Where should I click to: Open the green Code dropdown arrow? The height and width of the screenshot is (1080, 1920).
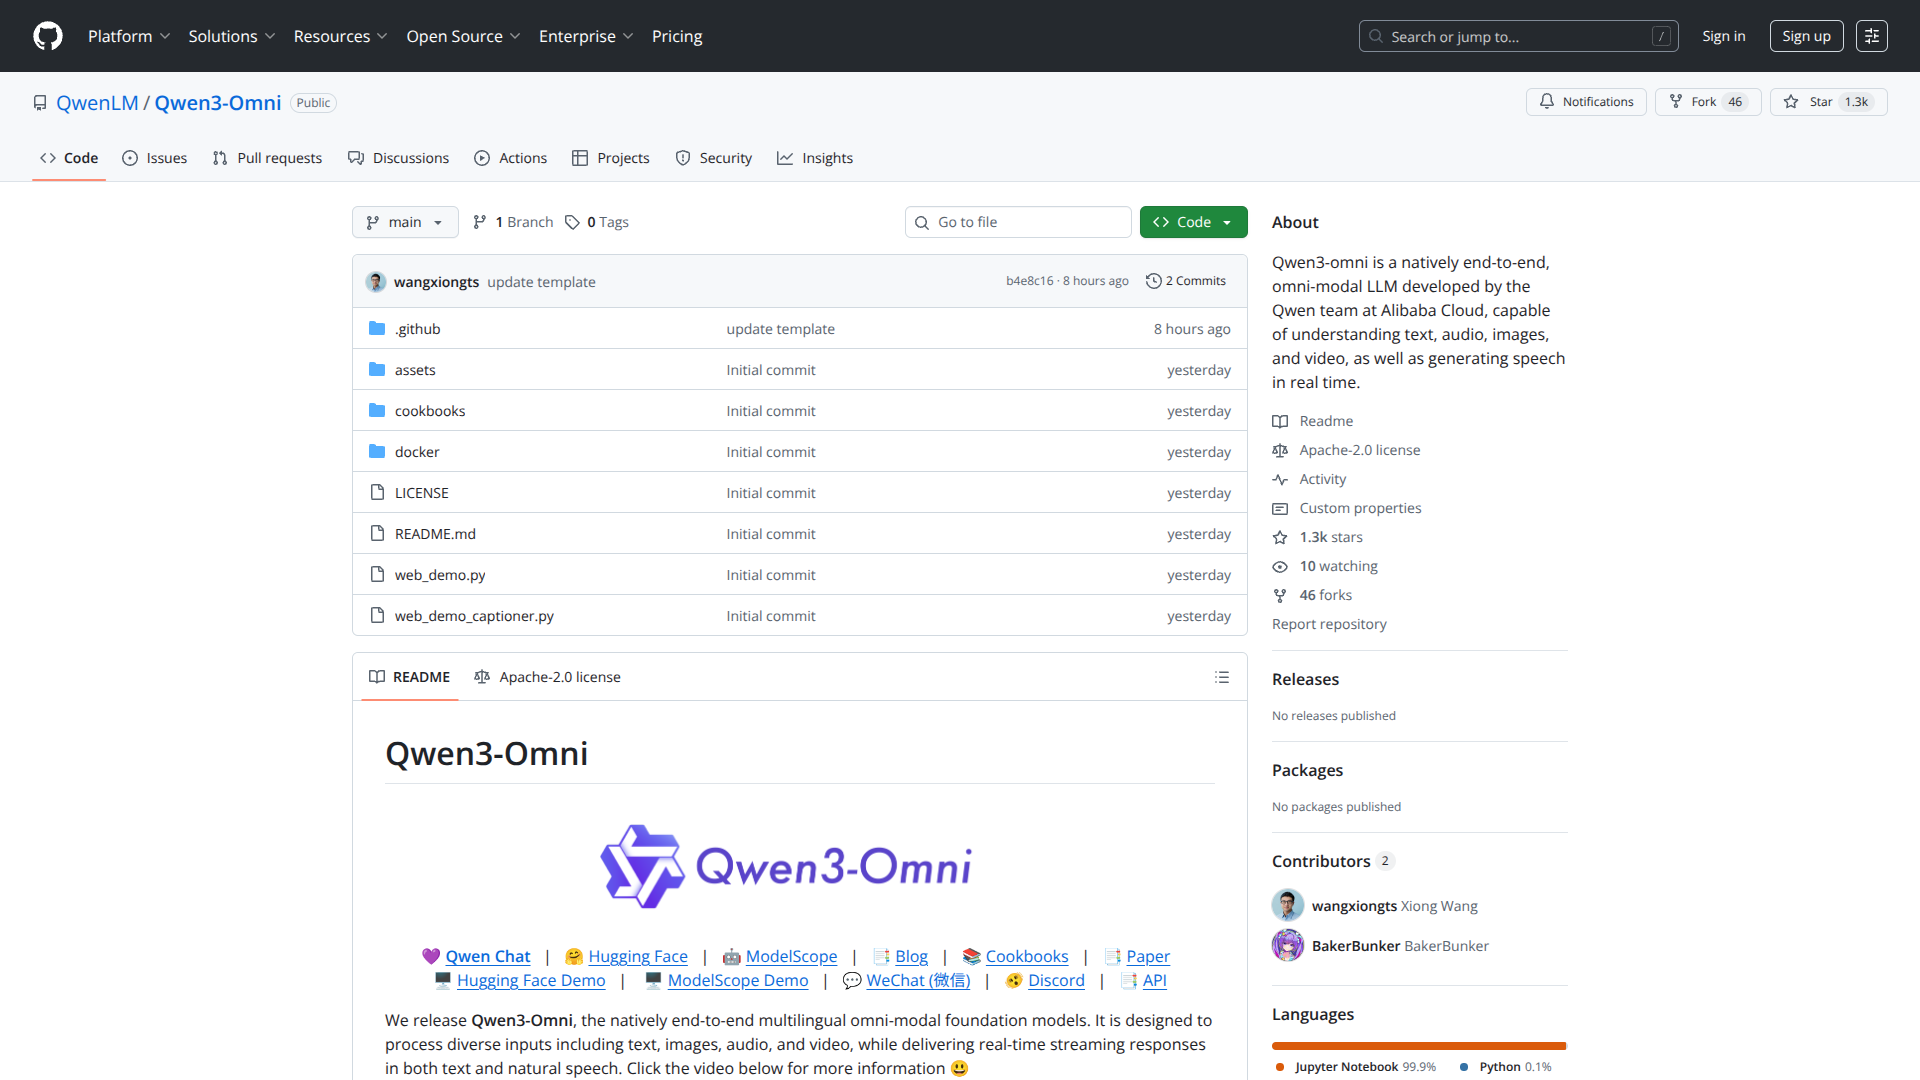coord(1227,222)
